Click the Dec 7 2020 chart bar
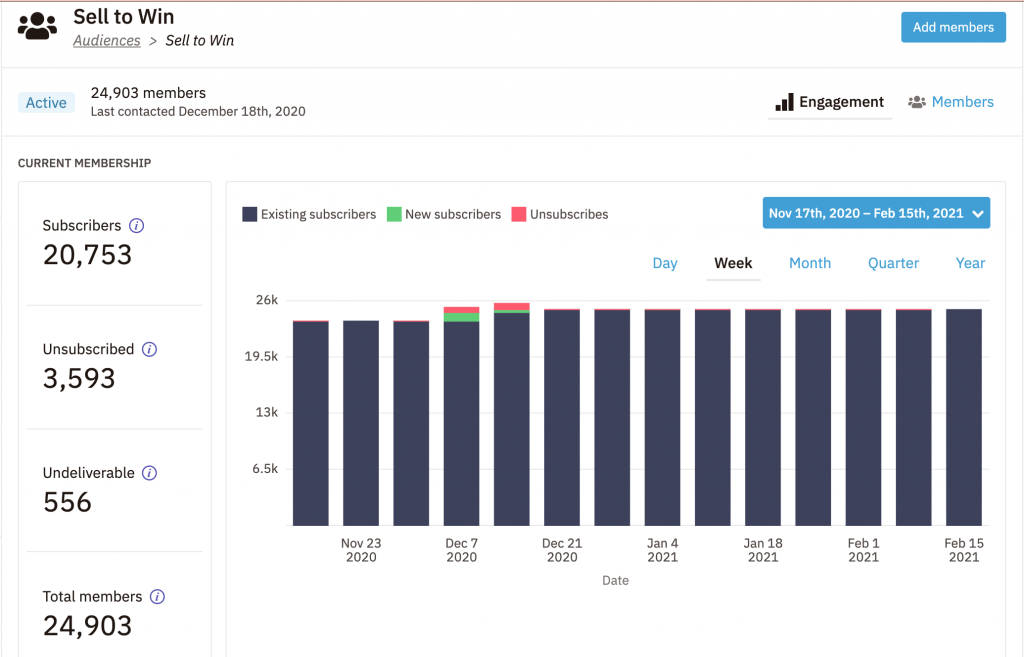This screenshot has width=1024, height=657. coord(461,416)
